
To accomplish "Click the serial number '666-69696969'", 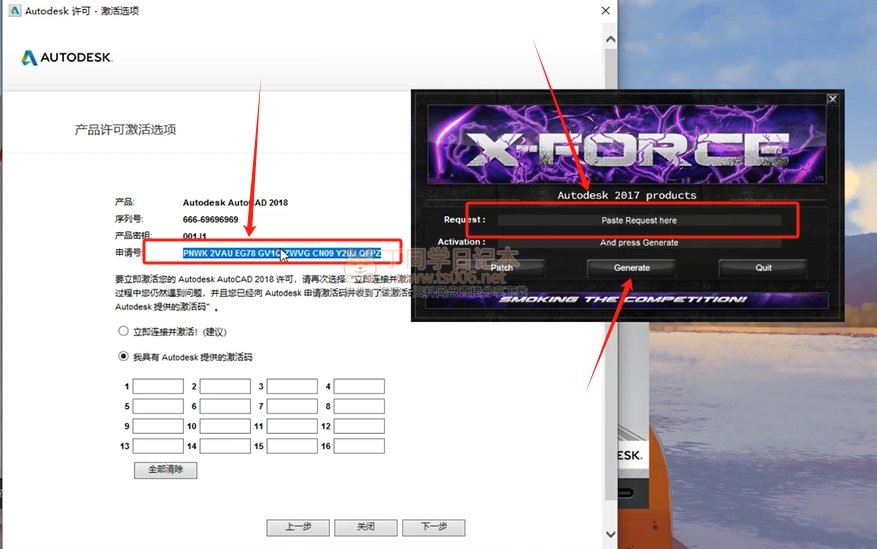I will 210,219.
